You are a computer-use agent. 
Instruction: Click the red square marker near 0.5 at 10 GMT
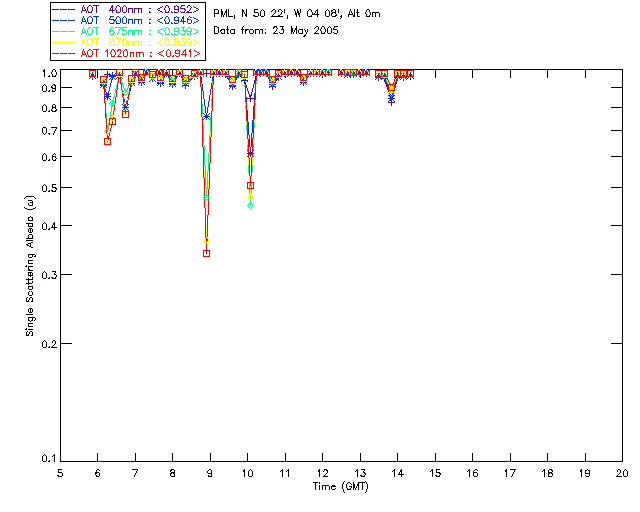tap(251, 185)
